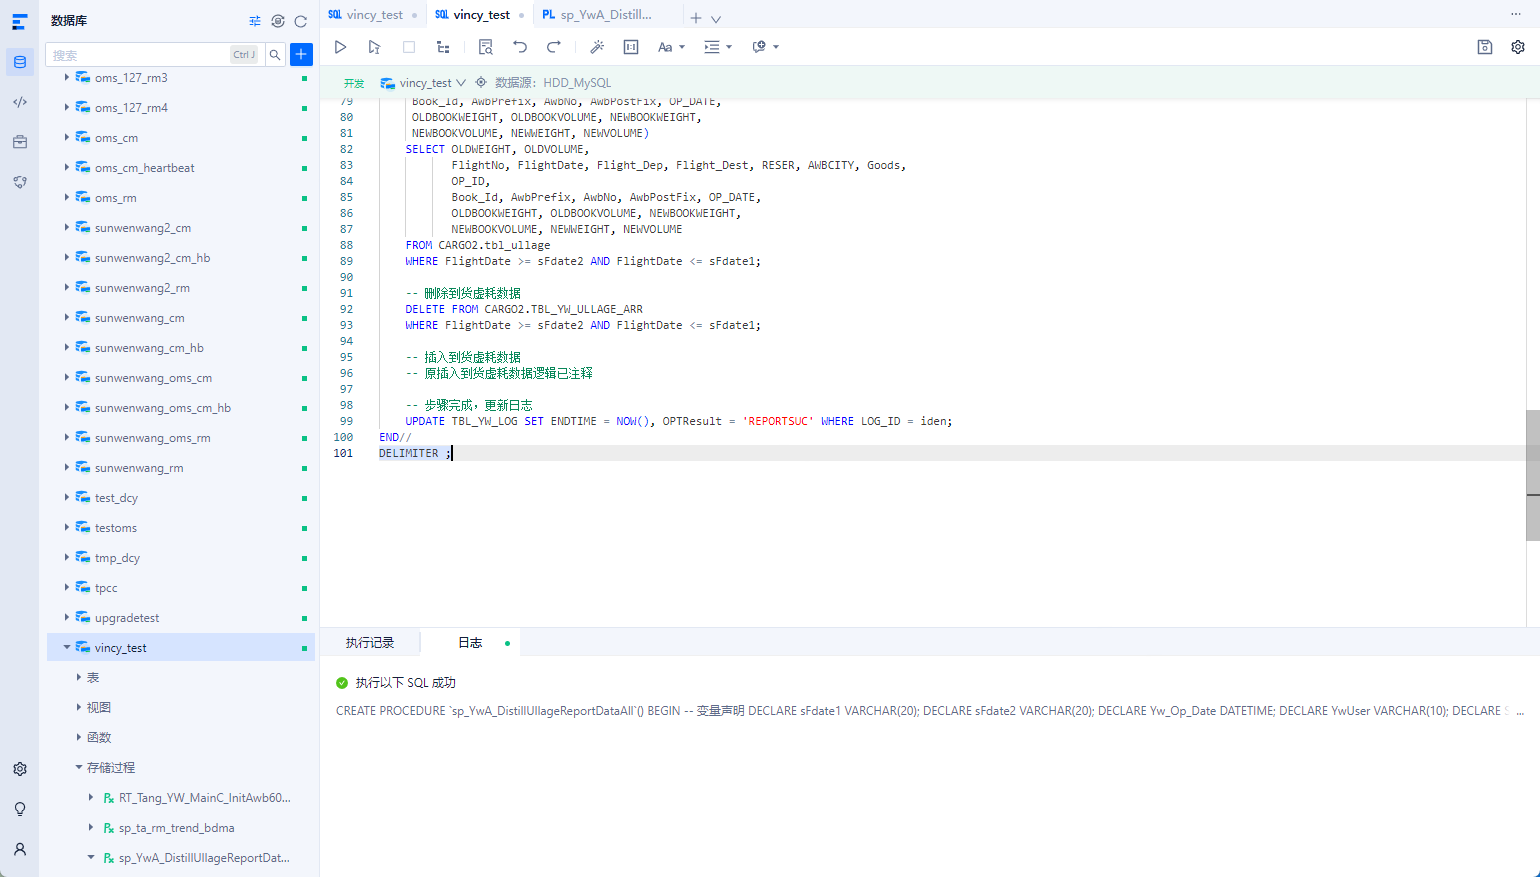Image resolution: width=1540 pixels, height=877 pixels.
Task: Collapse the vincy_test database node
Action: point(67,647)
